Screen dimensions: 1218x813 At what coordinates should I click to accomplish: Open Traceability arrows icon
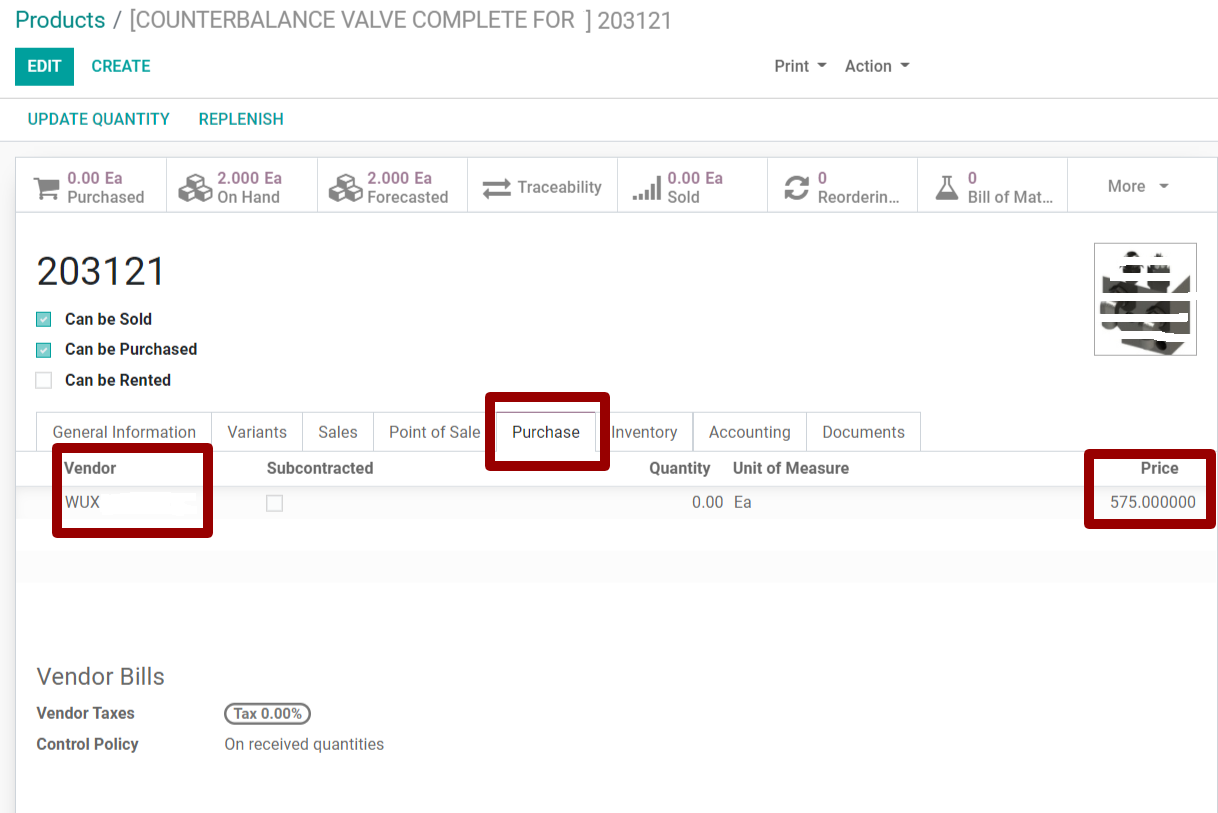(496, 188)
